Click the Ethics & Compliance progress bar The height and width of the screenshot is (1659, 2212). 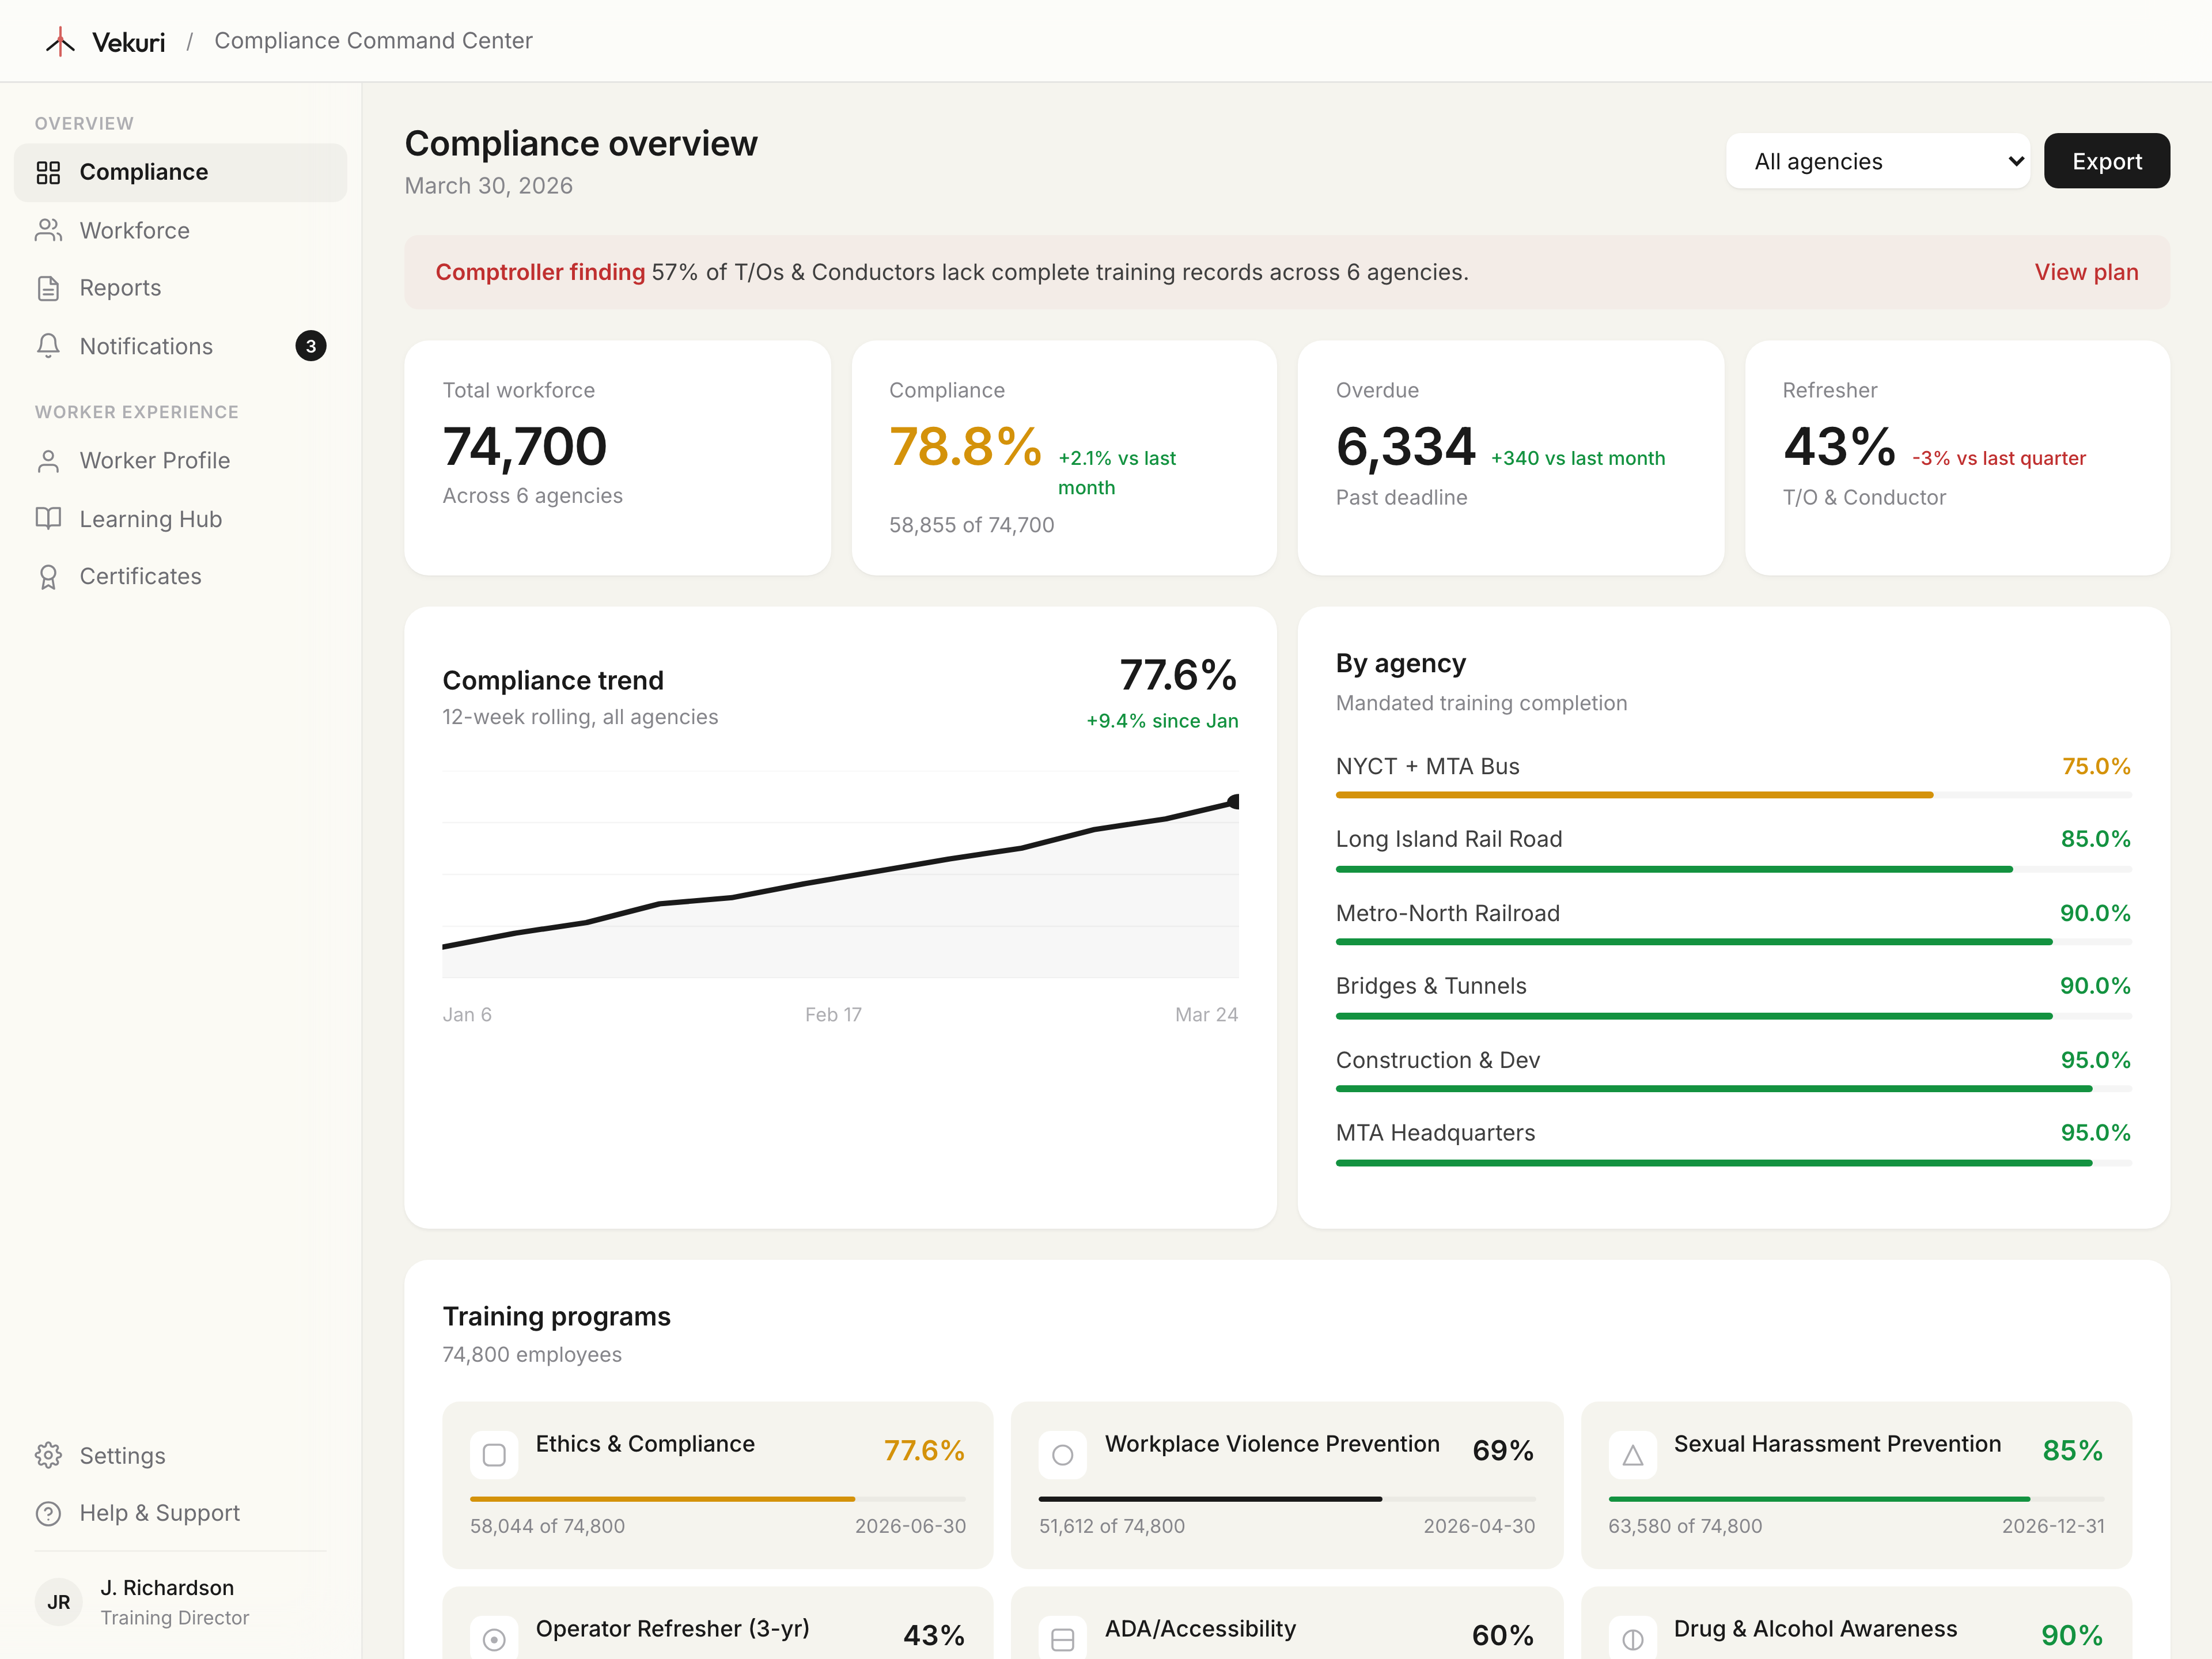point(718,1499)
